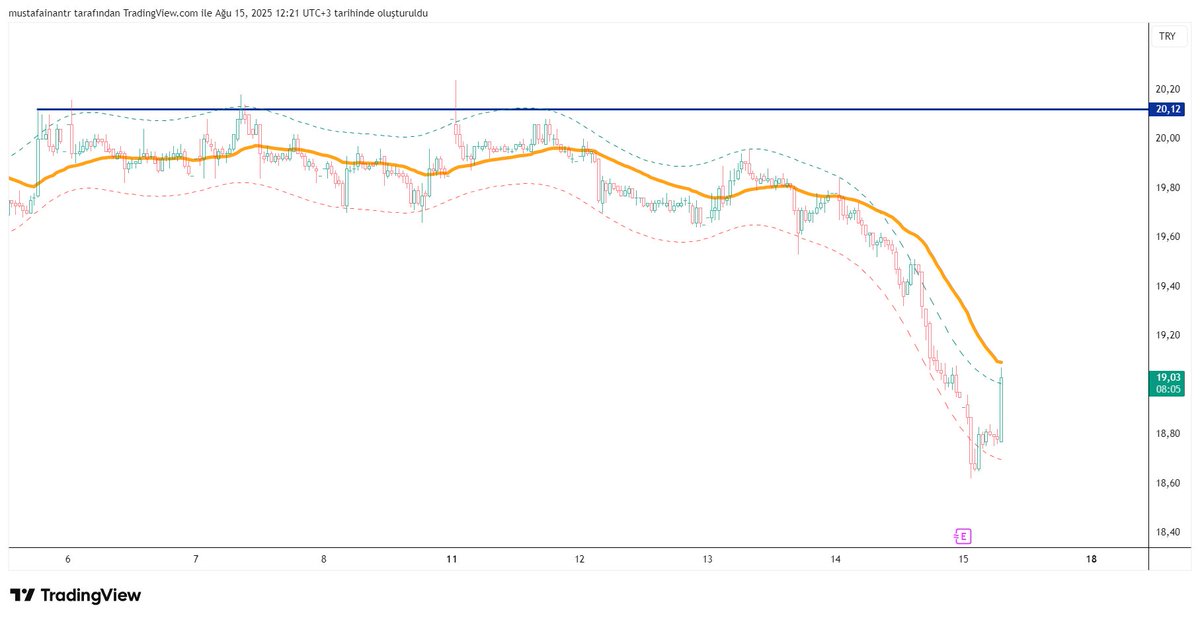1200x620 pixels.
Task: Click date label 15 on time axis
Action: pos(963,559)
